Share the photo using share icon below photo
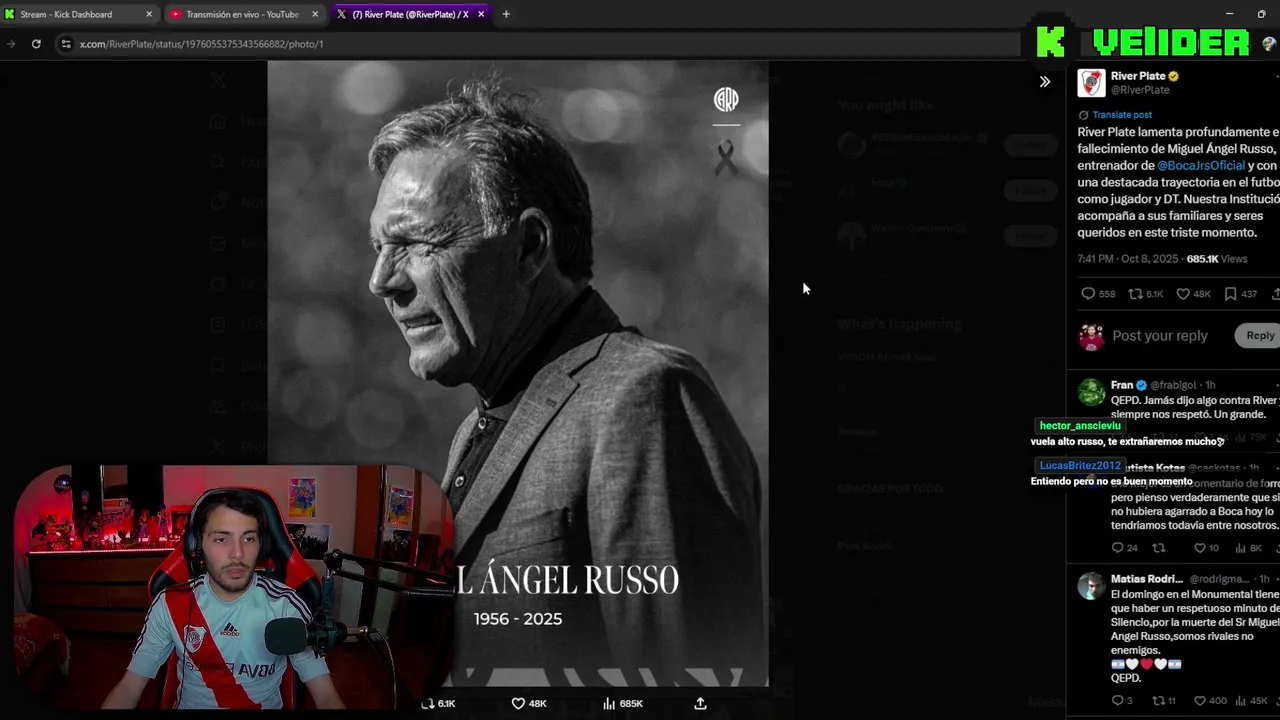 (700, 704)
